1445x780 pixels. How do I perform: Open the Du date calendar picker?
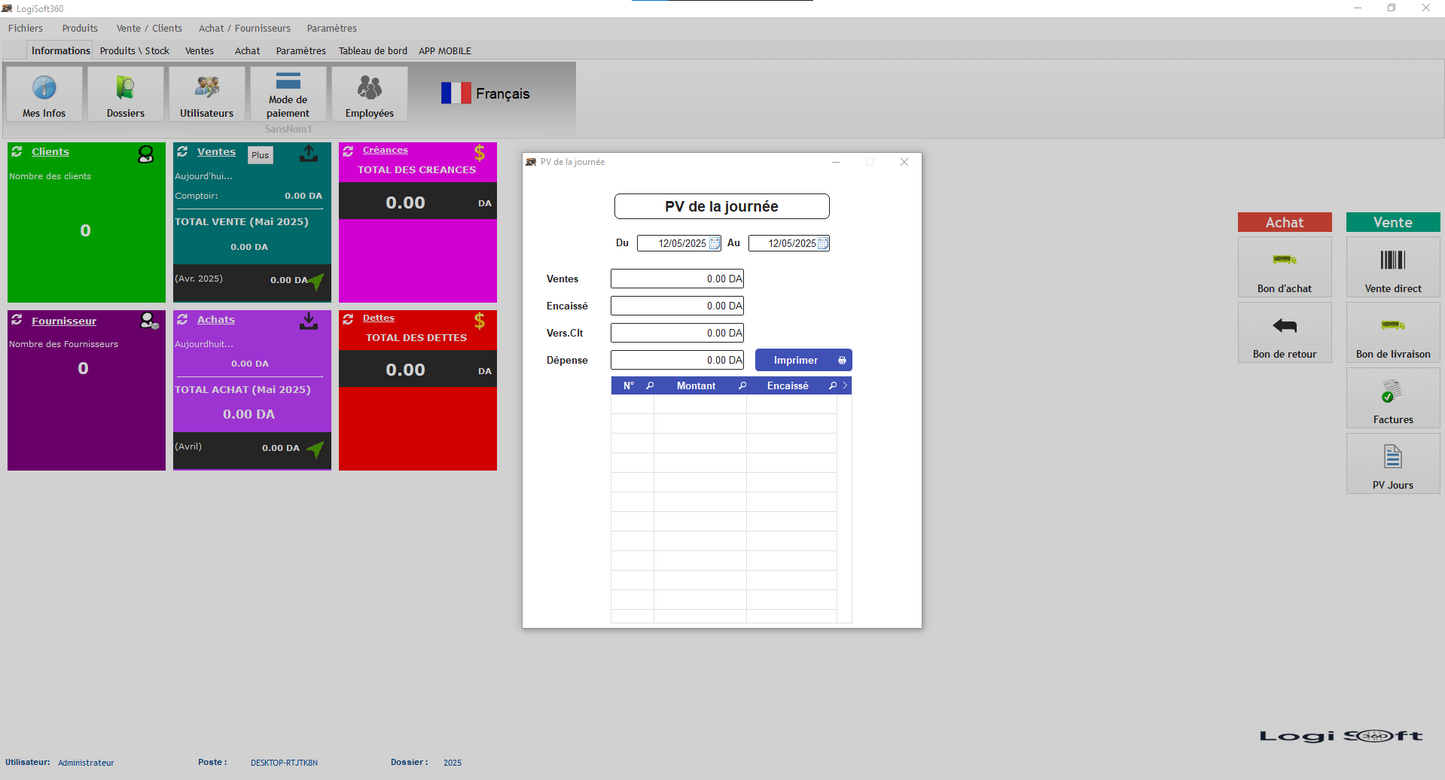pyautogui.click(x=714, y=243)
